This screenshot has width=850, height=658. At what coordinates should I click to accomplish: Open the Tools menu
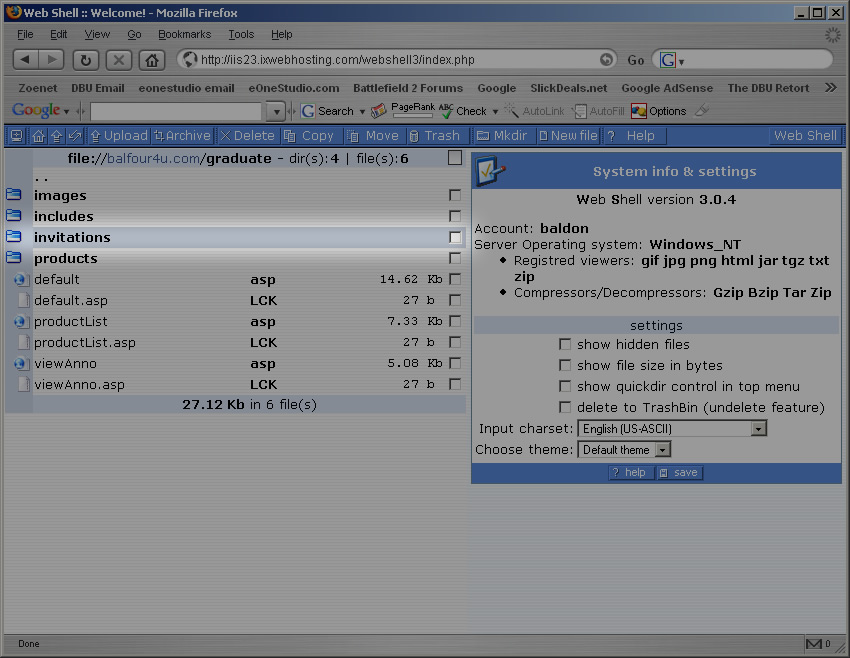tap(241, 34)
